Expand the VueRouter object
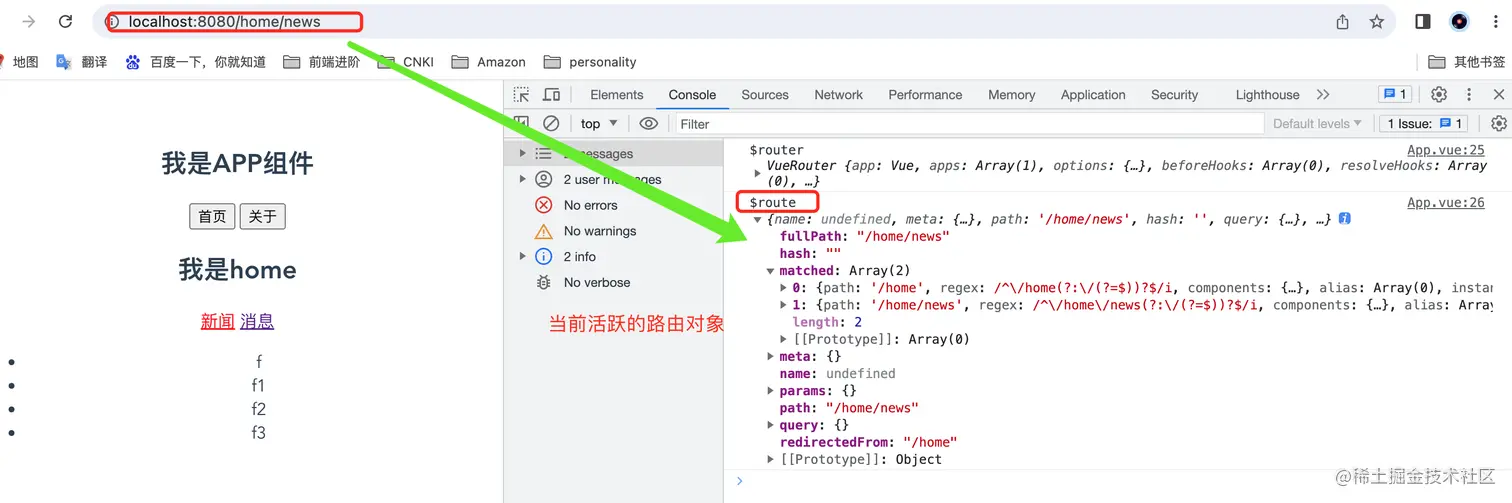This screenshot has width=1512, height=503. click(x=757, y=173)
